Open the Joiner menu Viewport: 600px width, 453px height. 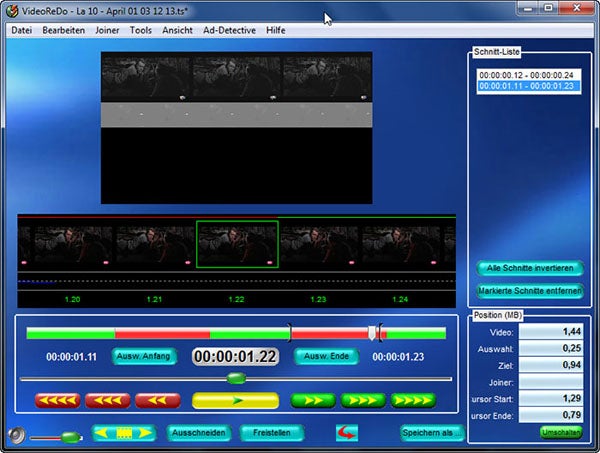[107, 30]
